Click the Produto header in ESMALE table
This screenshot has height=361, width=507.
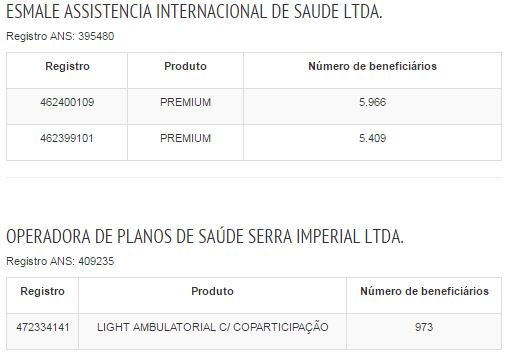185,66
